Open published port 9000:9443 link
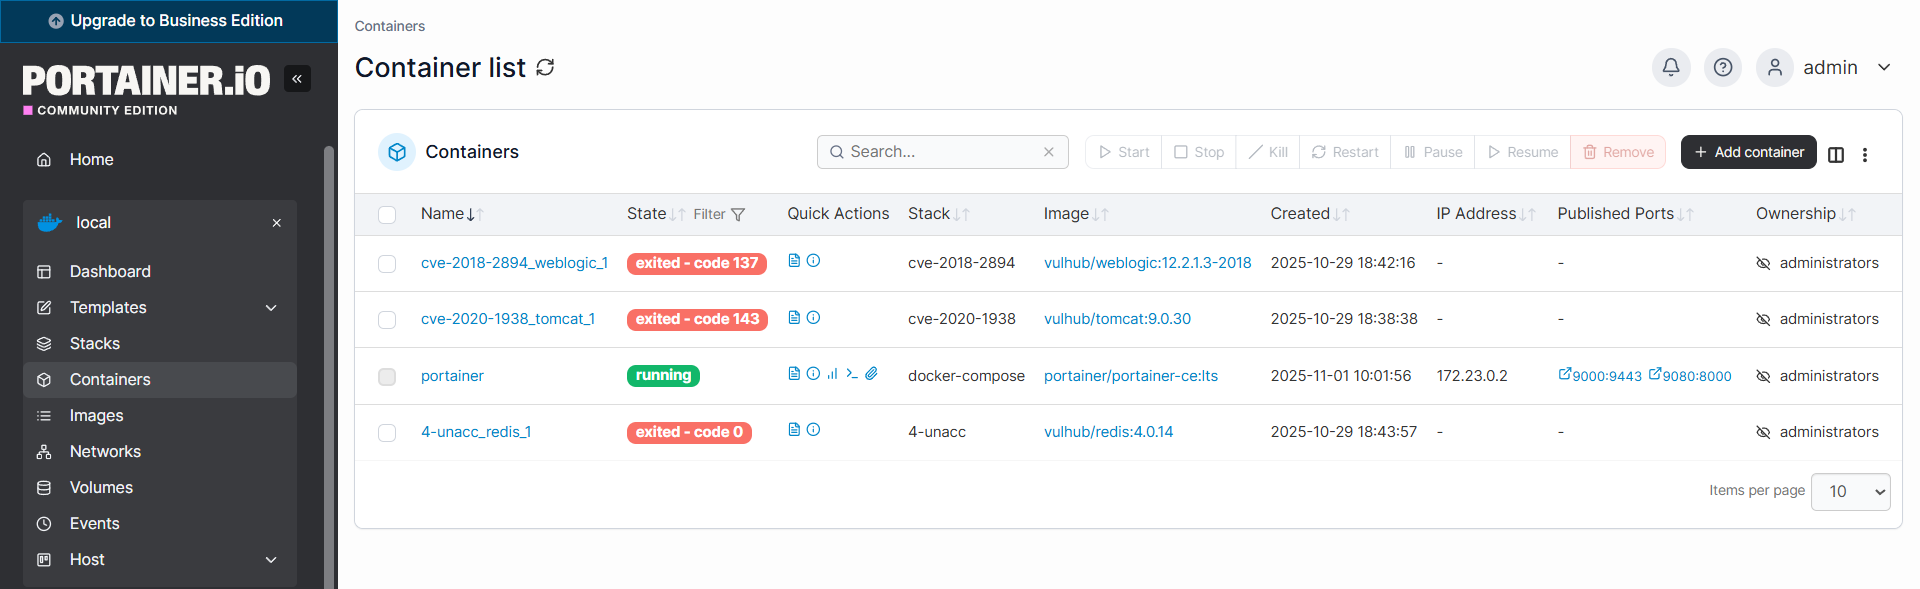 pyautogui.click(x=1600, y=375)
